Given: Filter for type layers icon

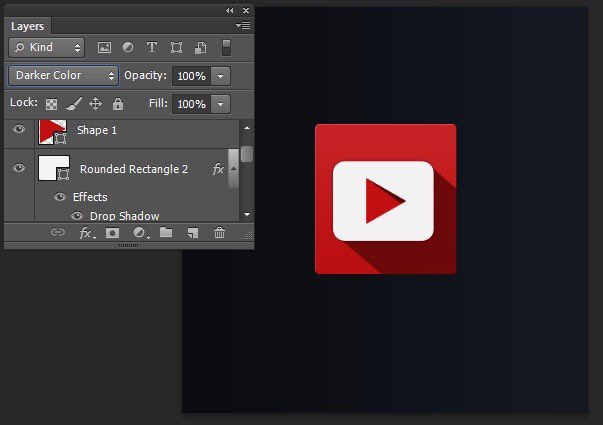Looking at the screenshot, I should click(x=152, y=47).
